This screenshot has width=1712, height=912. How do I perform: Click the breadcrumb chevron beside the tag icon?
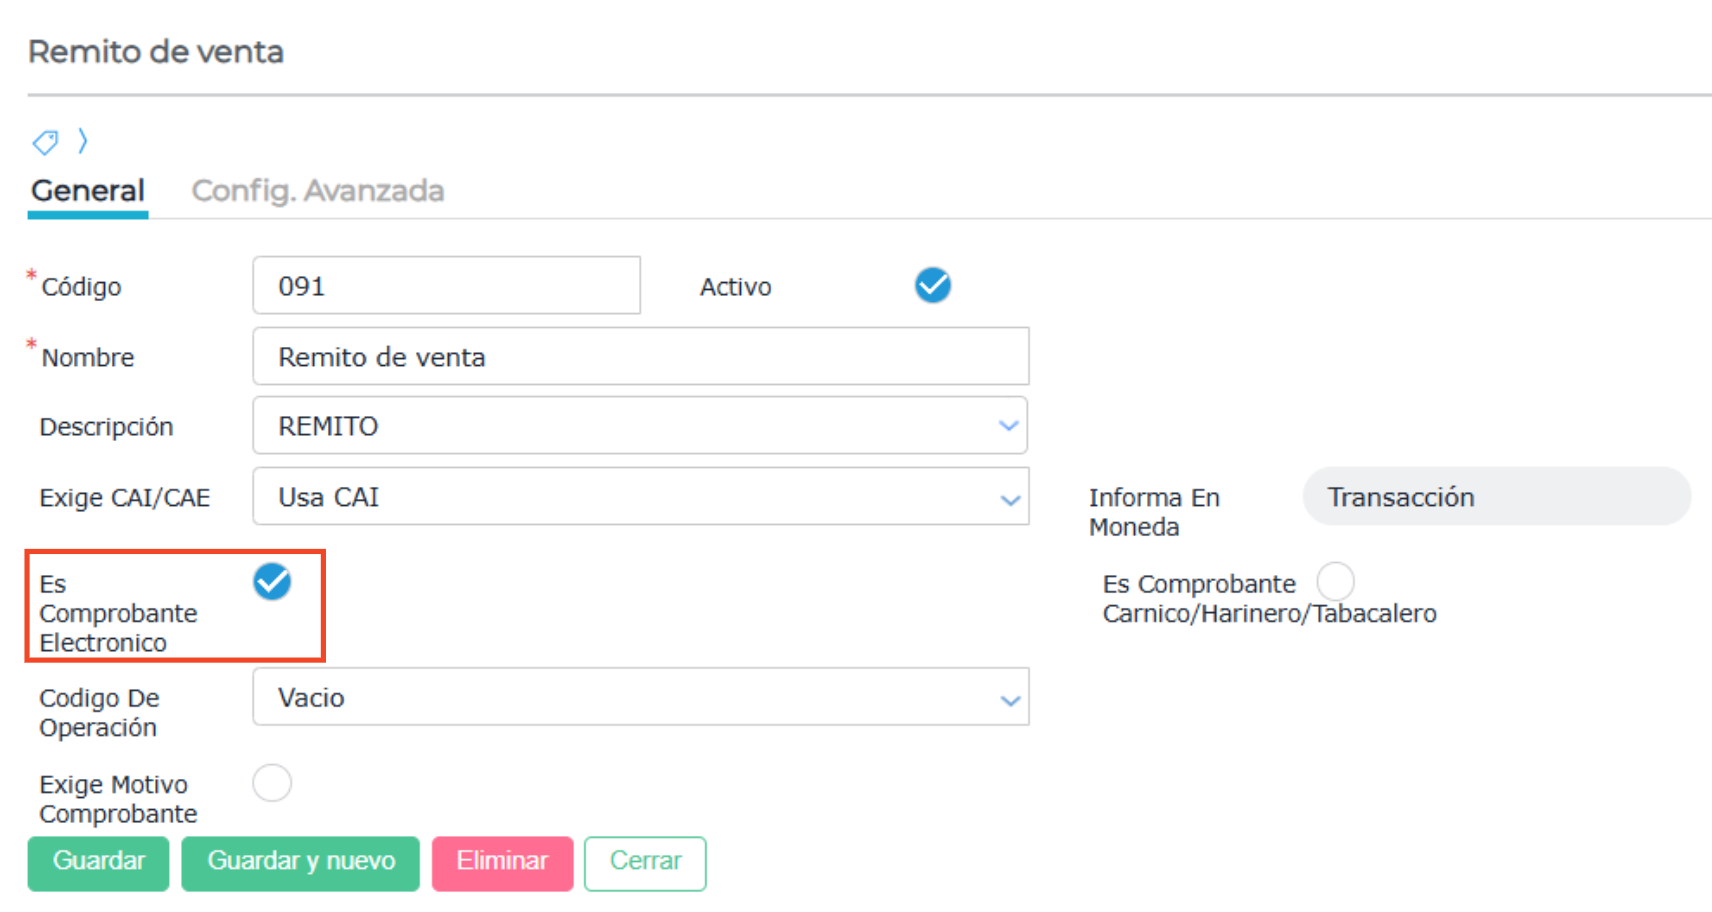(83, 141)
